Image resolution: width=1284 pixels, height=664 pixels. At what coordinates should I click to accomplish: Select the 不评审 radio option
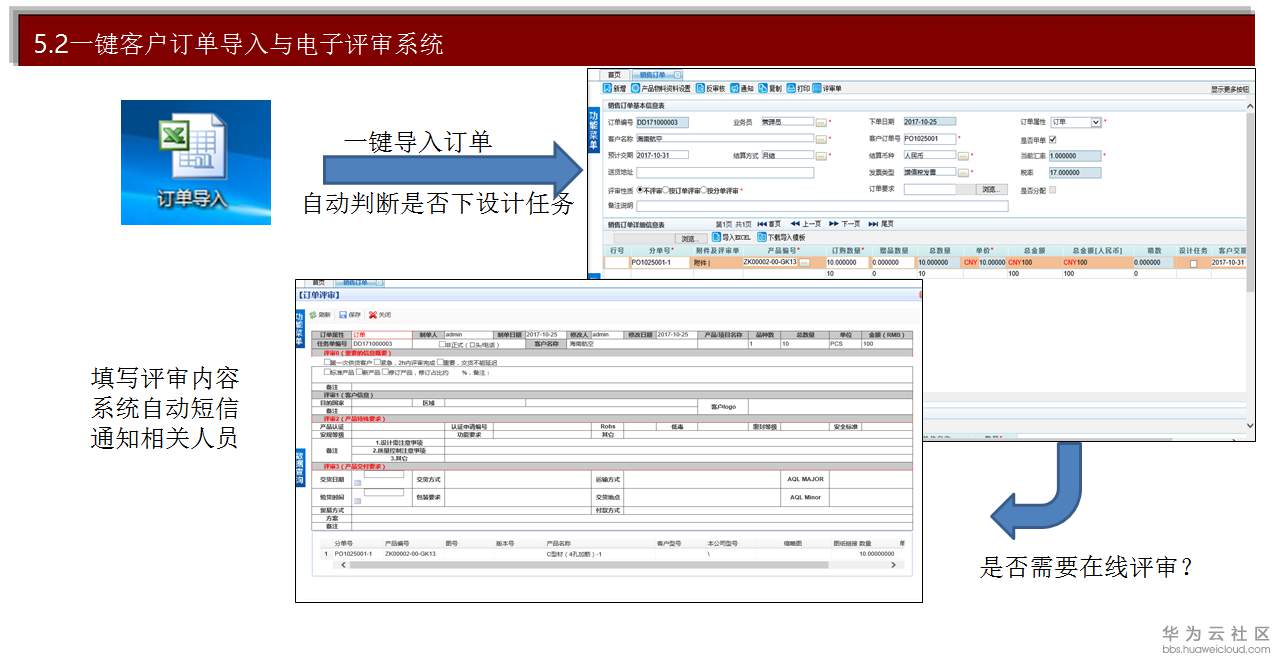(640, 190)
